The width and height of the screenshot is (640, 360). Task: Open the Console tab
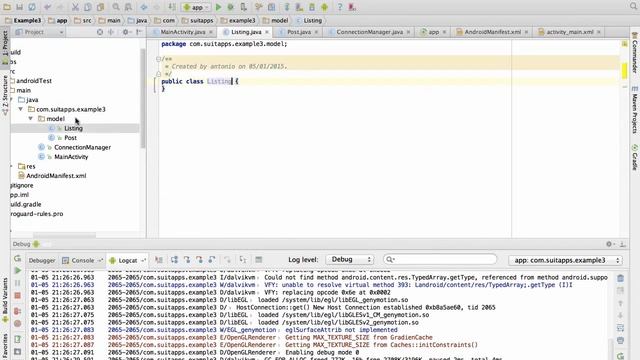click(82, 260)
